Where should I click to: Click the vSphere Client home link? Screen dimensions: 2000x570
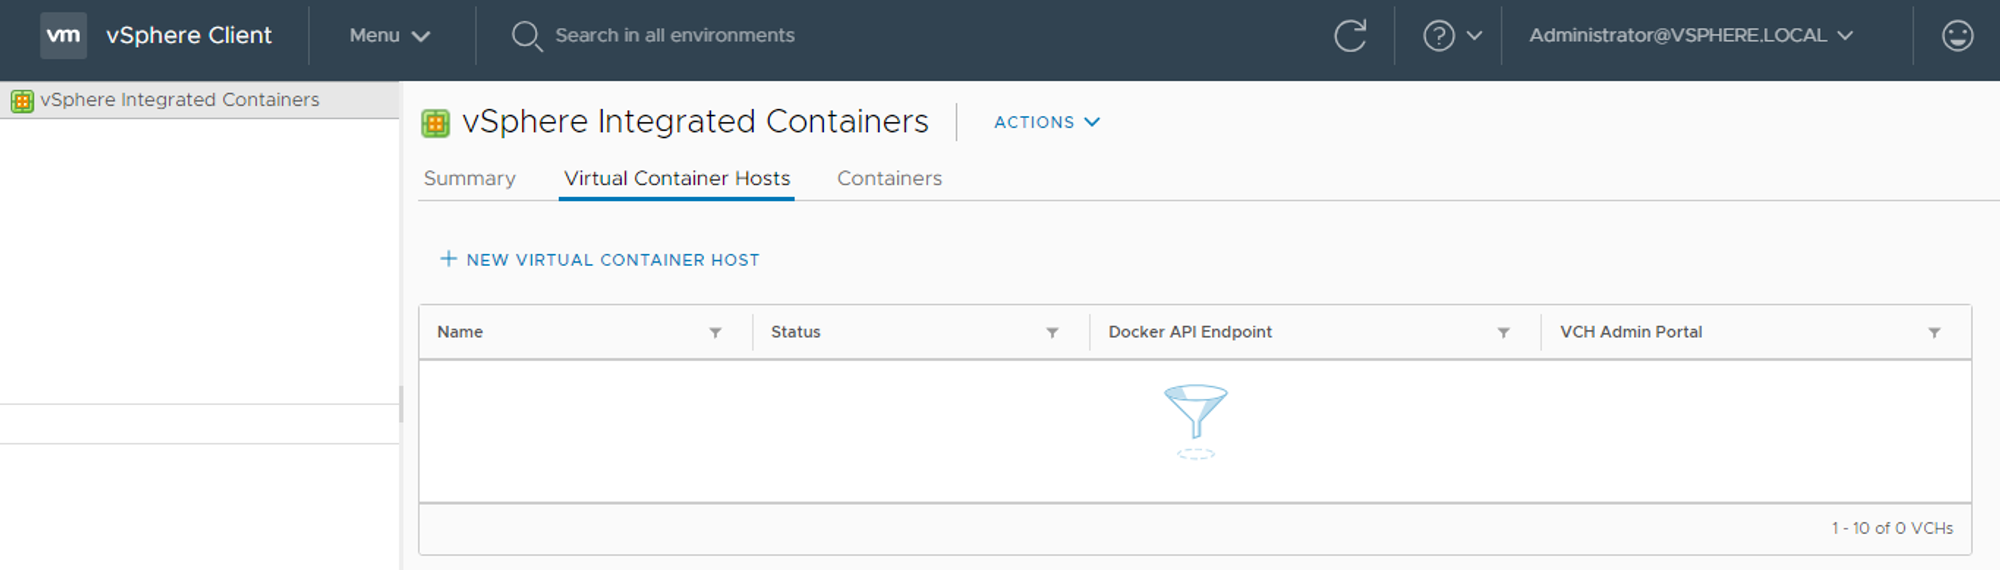[188, 36]
